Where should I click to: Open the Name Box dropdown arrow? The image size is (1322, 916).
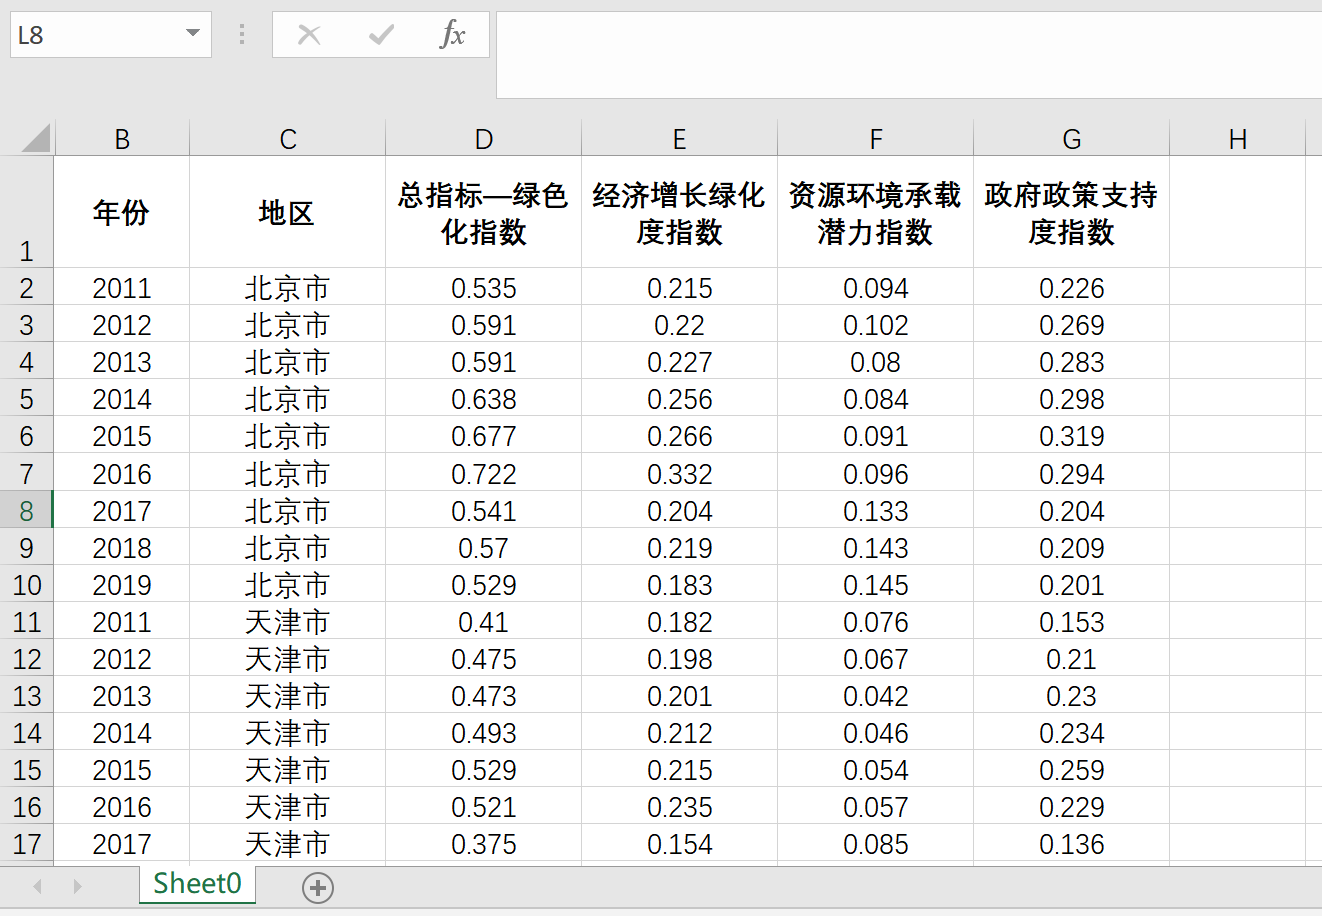tap(193, 35)
